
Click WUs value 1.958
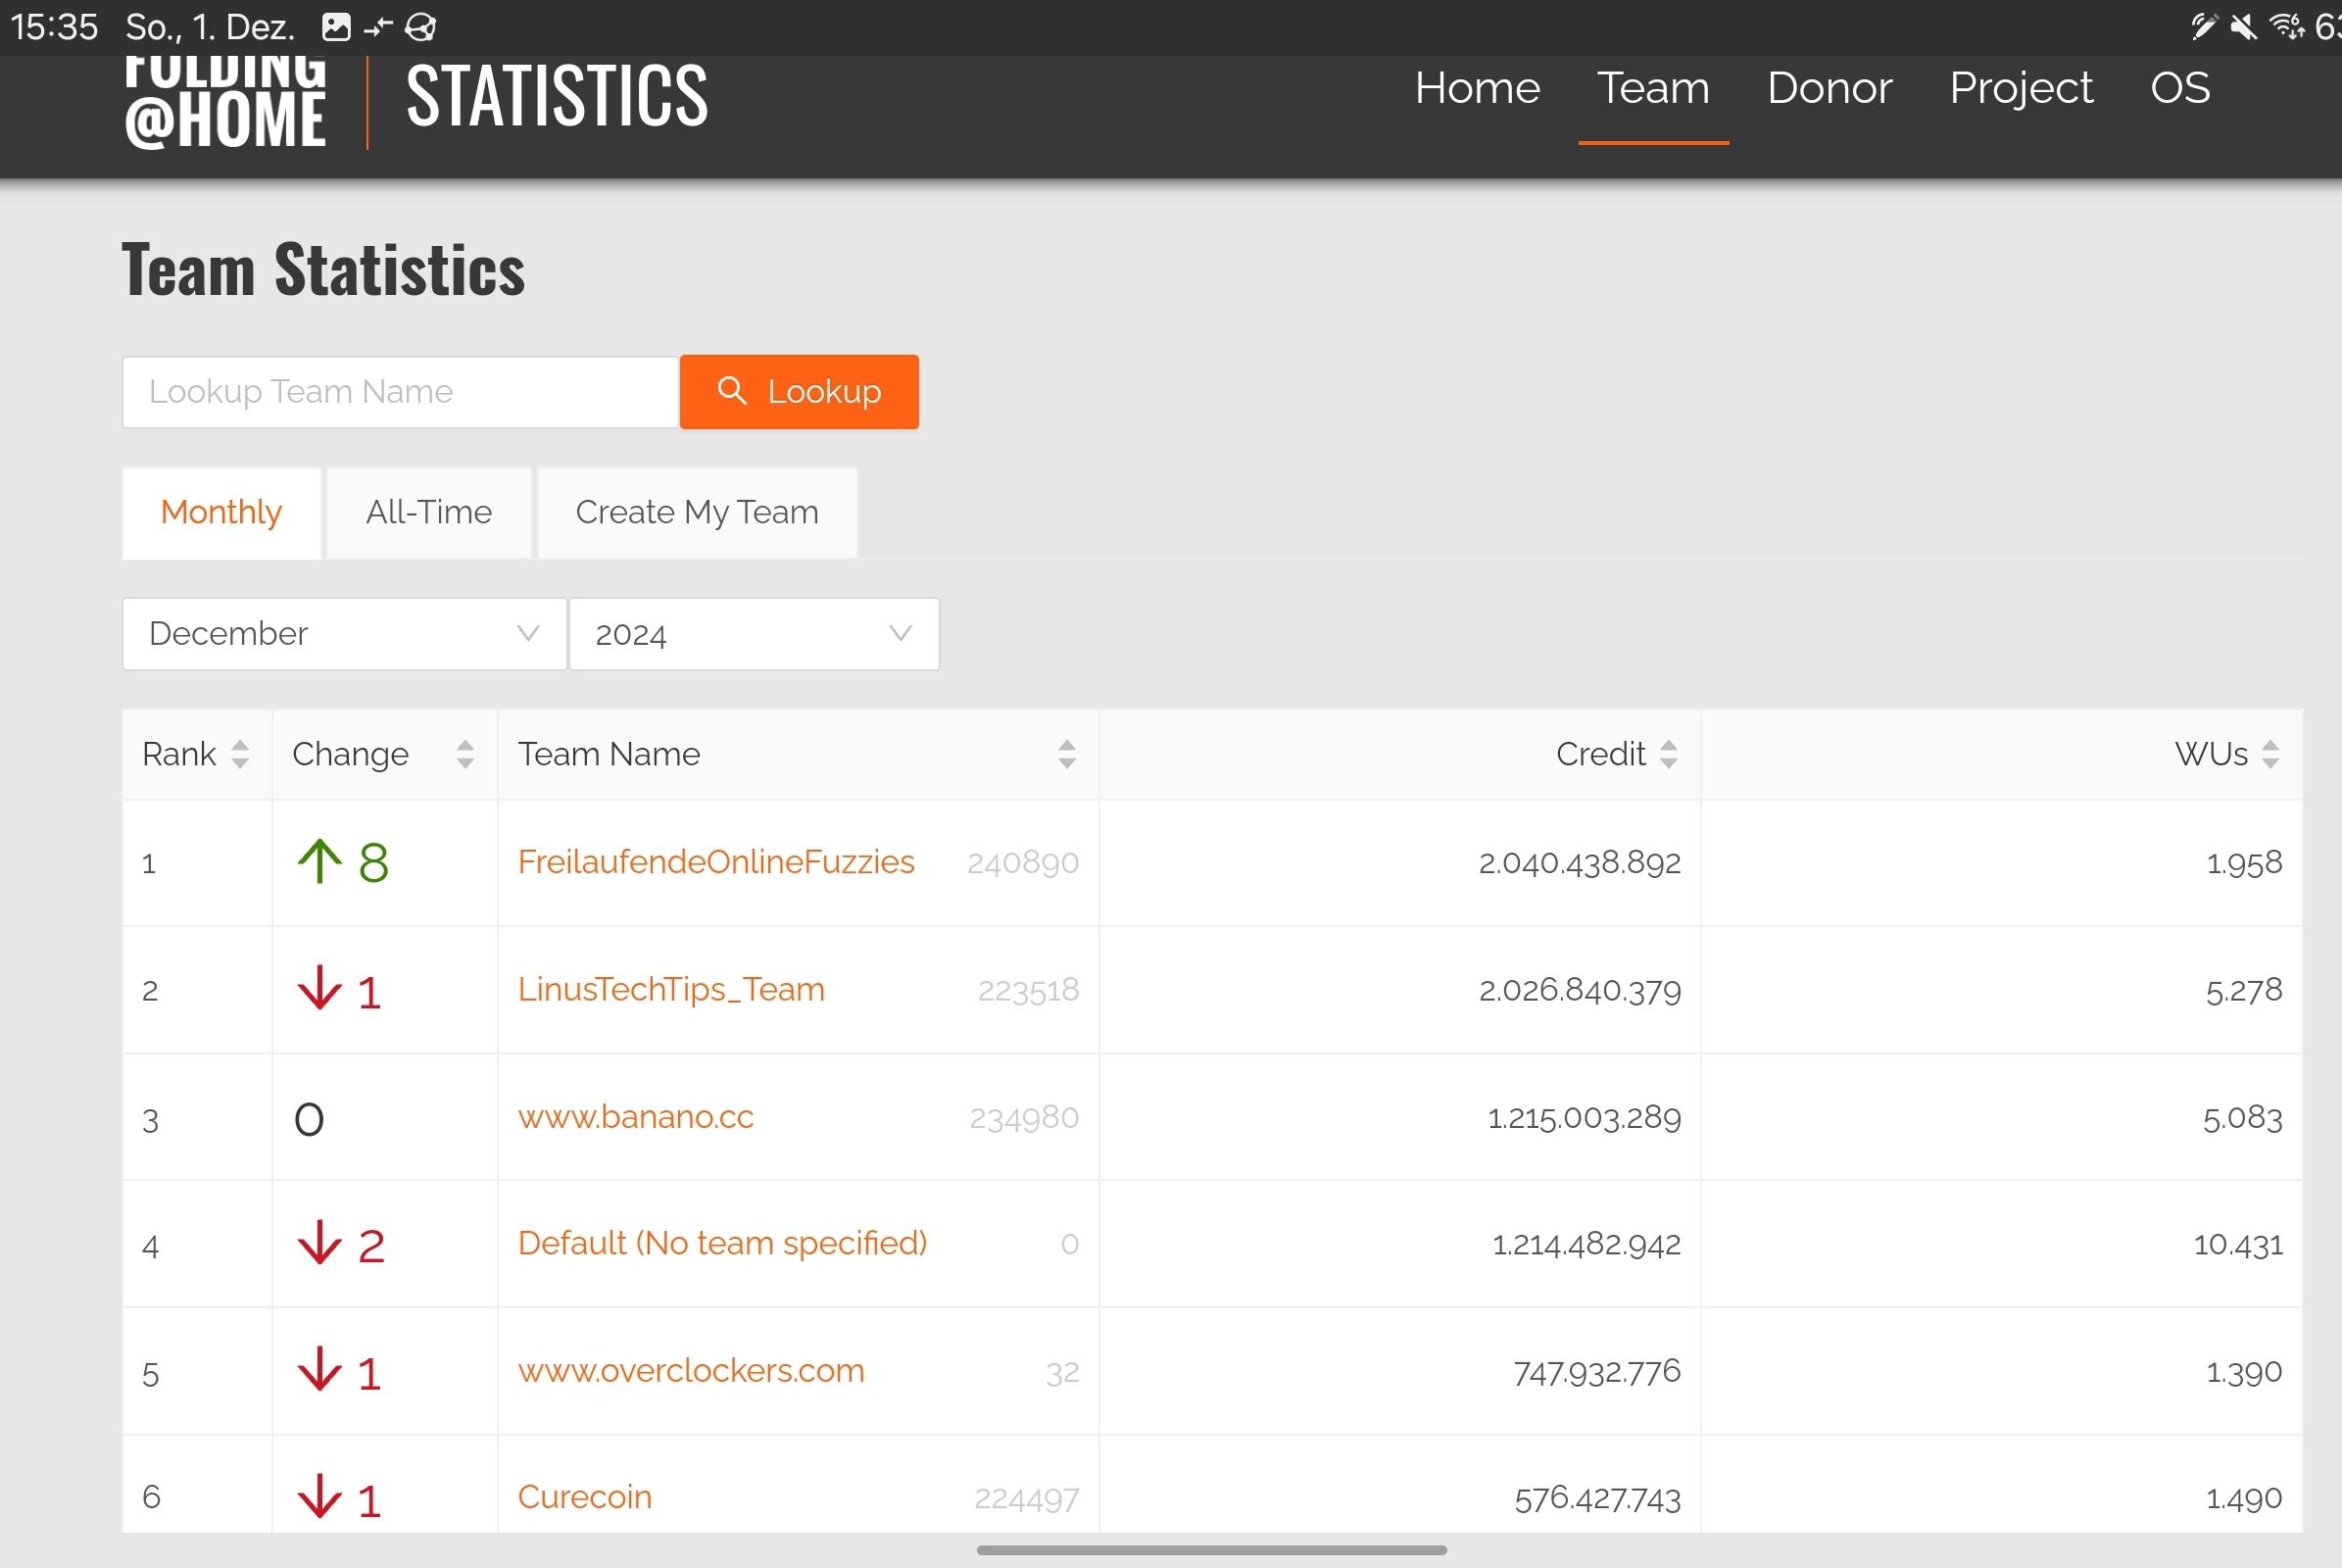tap(2244, 863)
